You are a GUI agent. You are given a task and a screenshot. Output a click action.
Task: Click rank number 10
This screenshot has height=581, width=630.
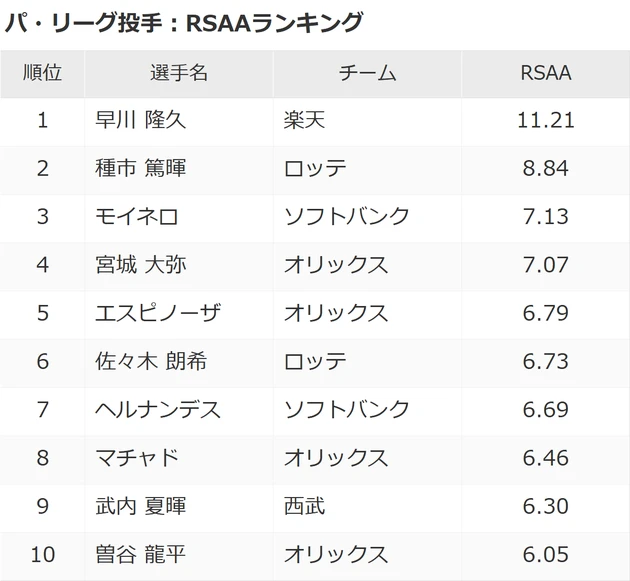[x=42, y=553]
